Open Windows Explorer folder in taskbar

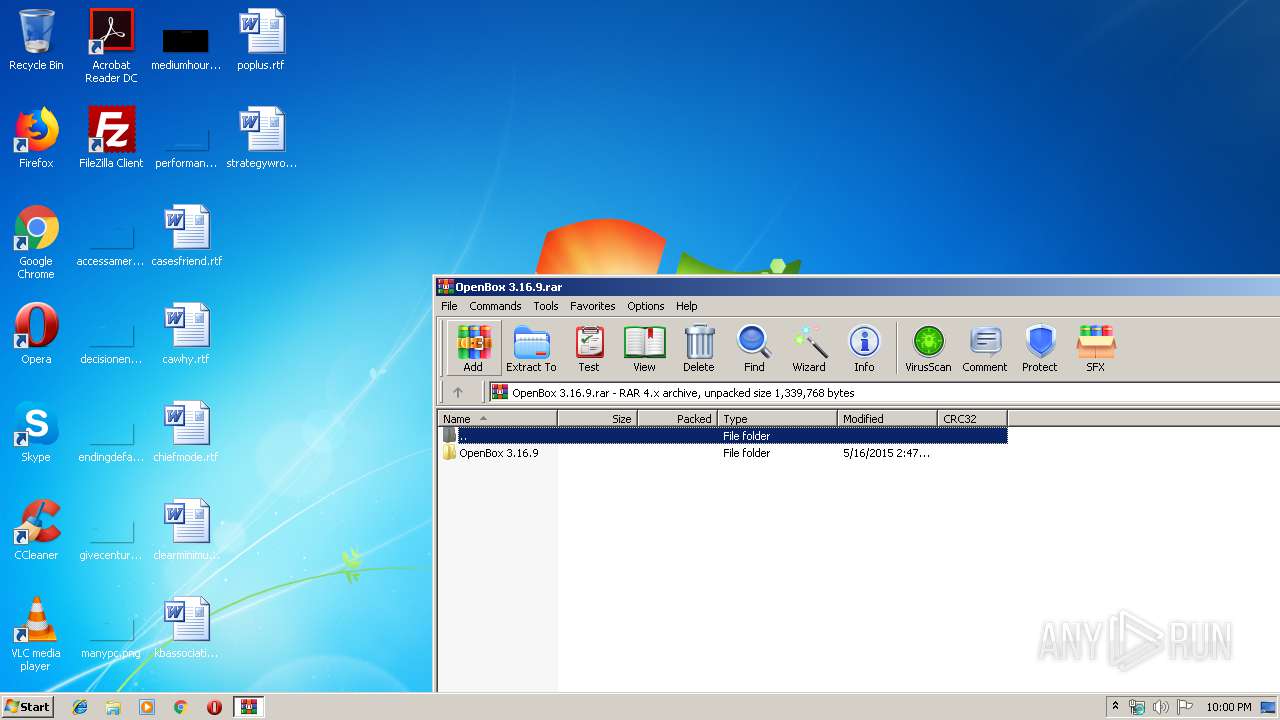[x=113, y=707]
